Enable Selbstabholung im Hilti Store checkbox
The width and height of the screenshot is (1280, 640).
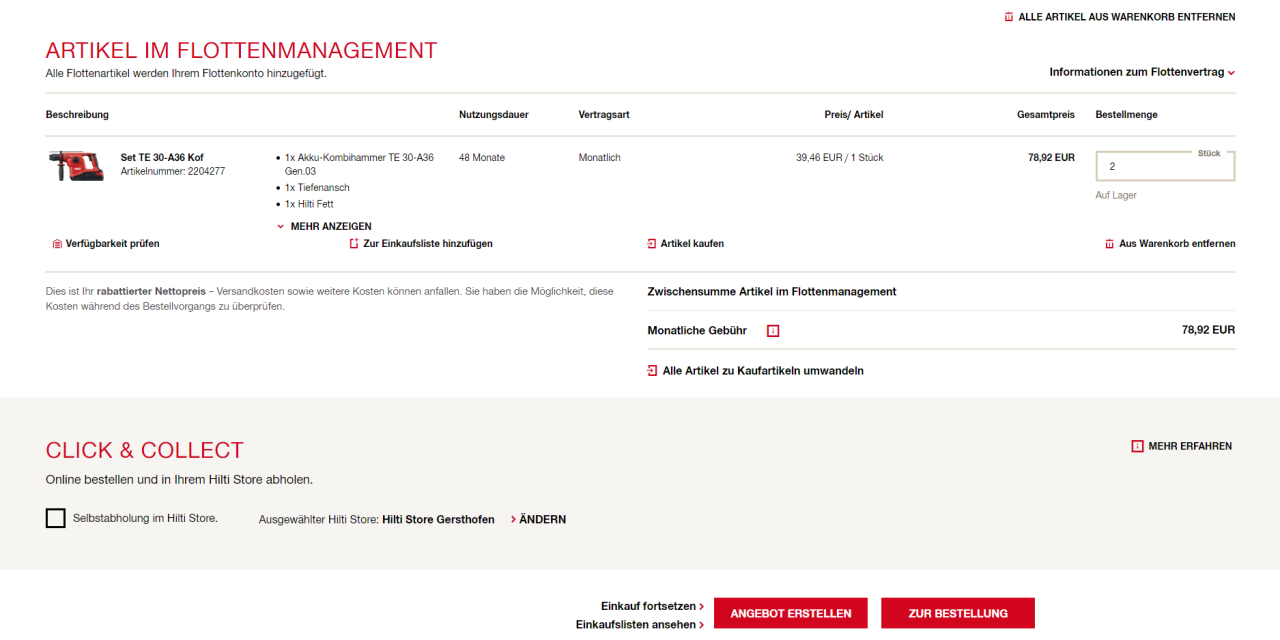tap(56, 518)
